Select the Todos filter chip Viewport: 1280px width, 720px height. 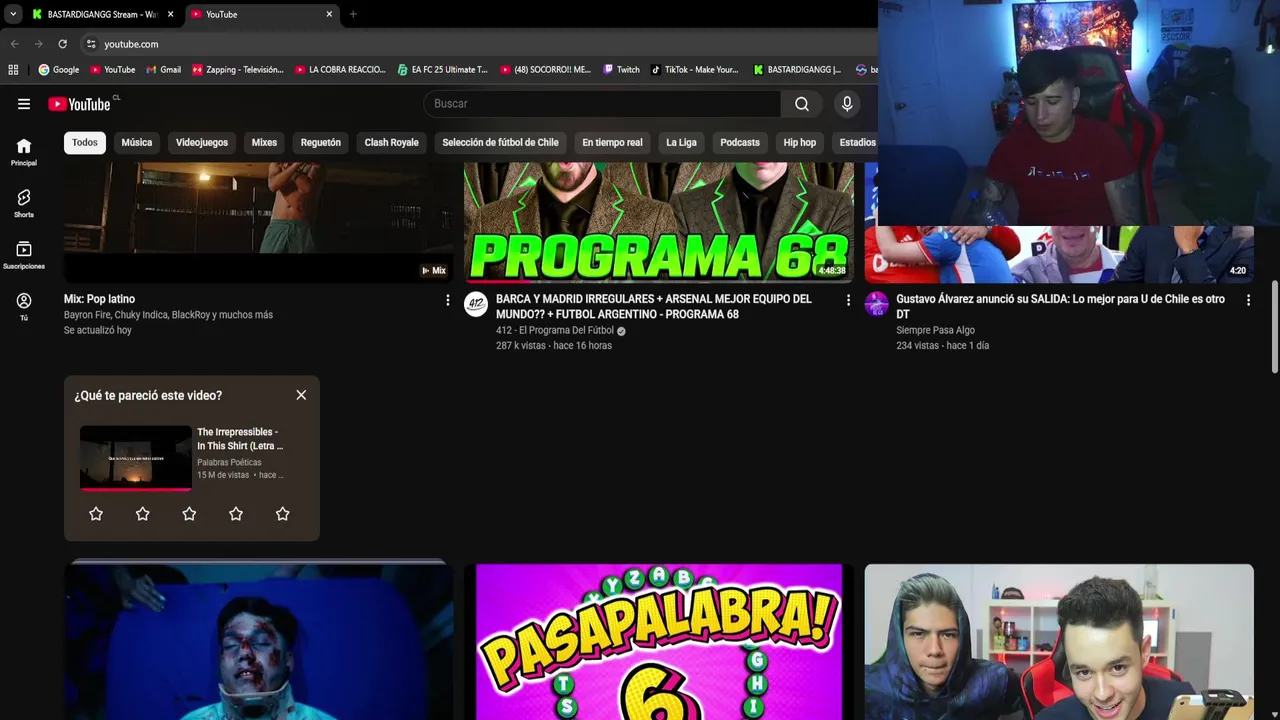click(85, 142)
